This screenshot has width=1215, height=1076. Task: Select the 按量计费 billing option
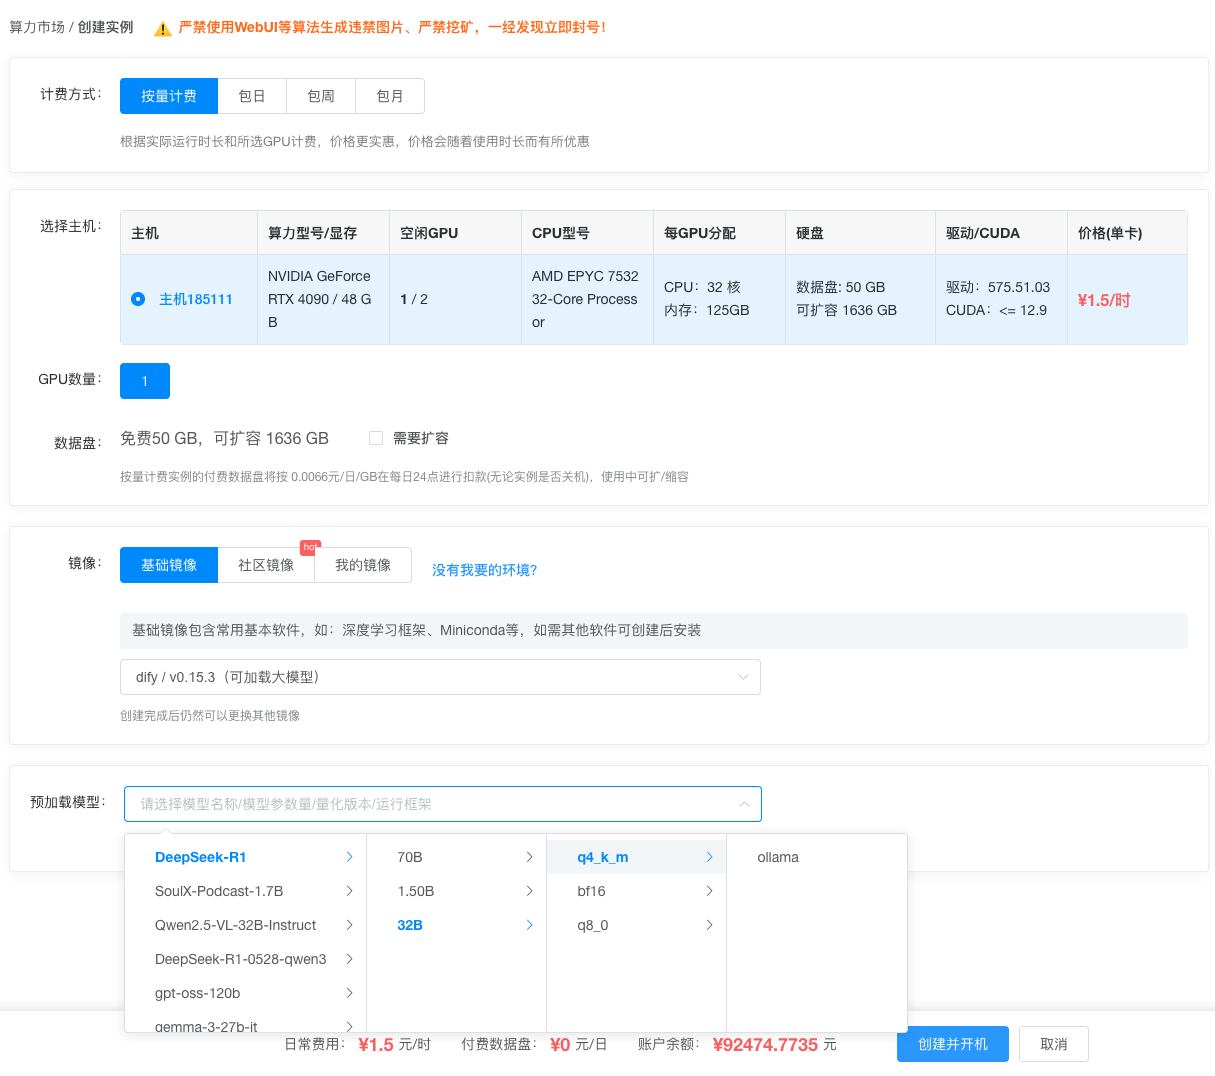pyautogui.click(x=169, y=96)
